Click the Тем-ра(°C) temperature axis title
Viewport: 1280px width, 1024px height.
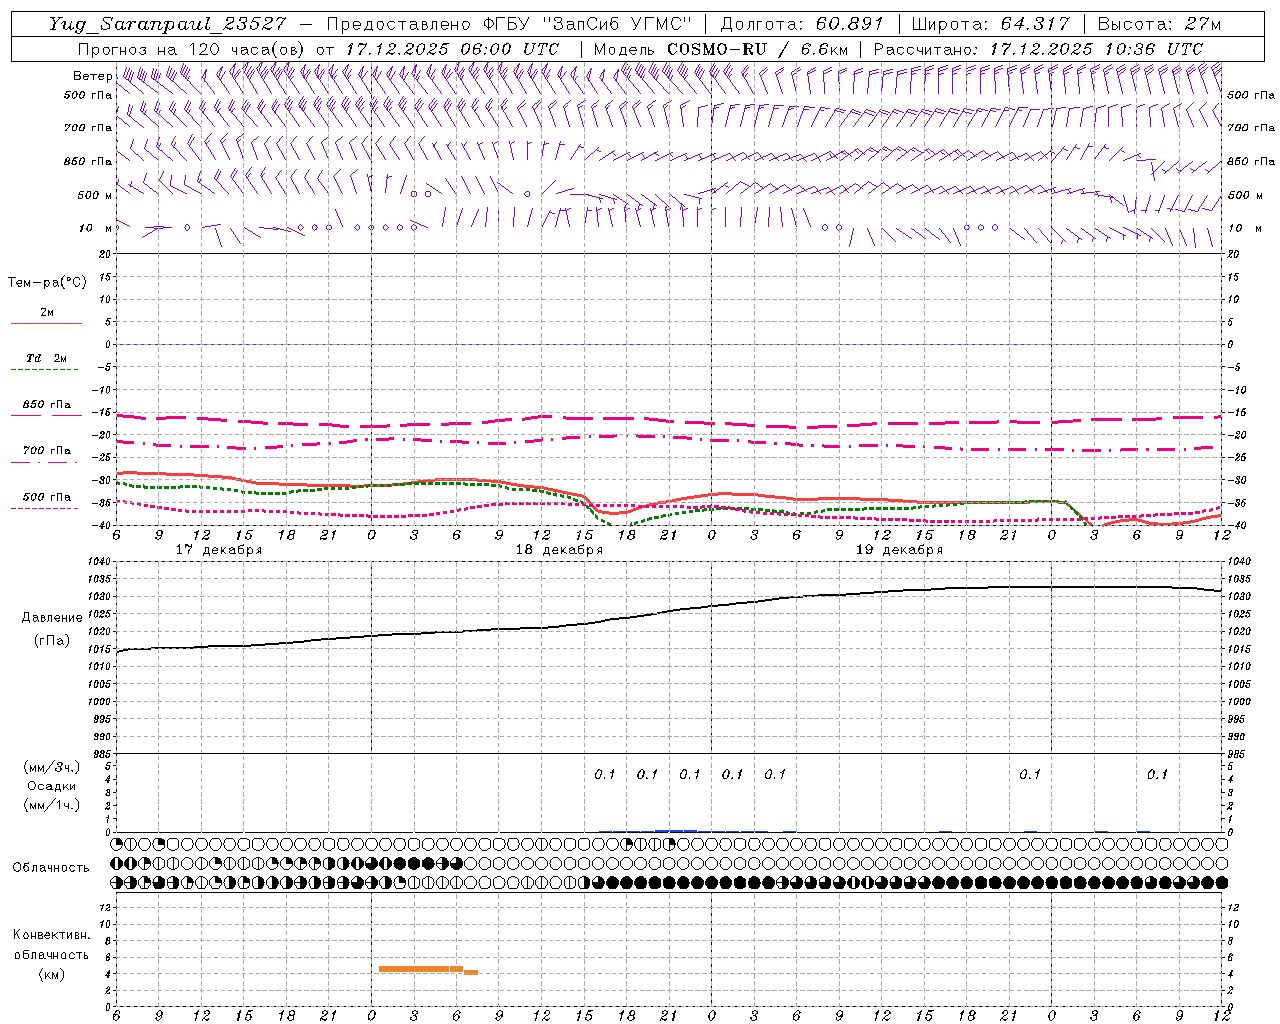pos(47,283)
